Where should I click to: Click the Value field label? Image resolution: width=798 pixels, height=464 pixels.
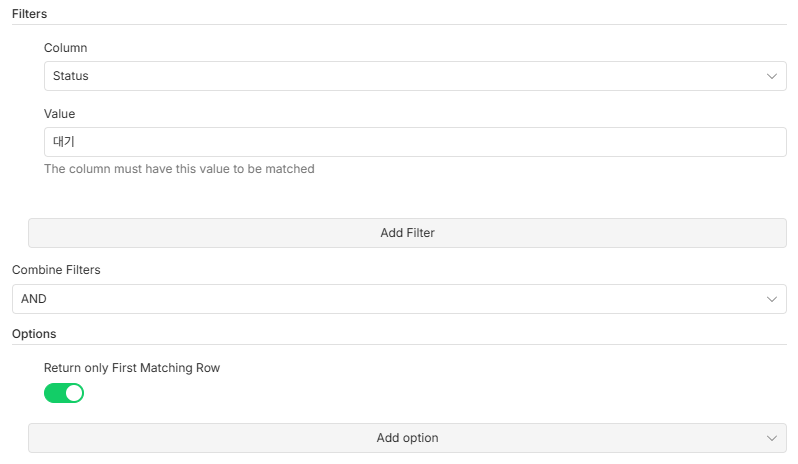click(x=59, y=114)
